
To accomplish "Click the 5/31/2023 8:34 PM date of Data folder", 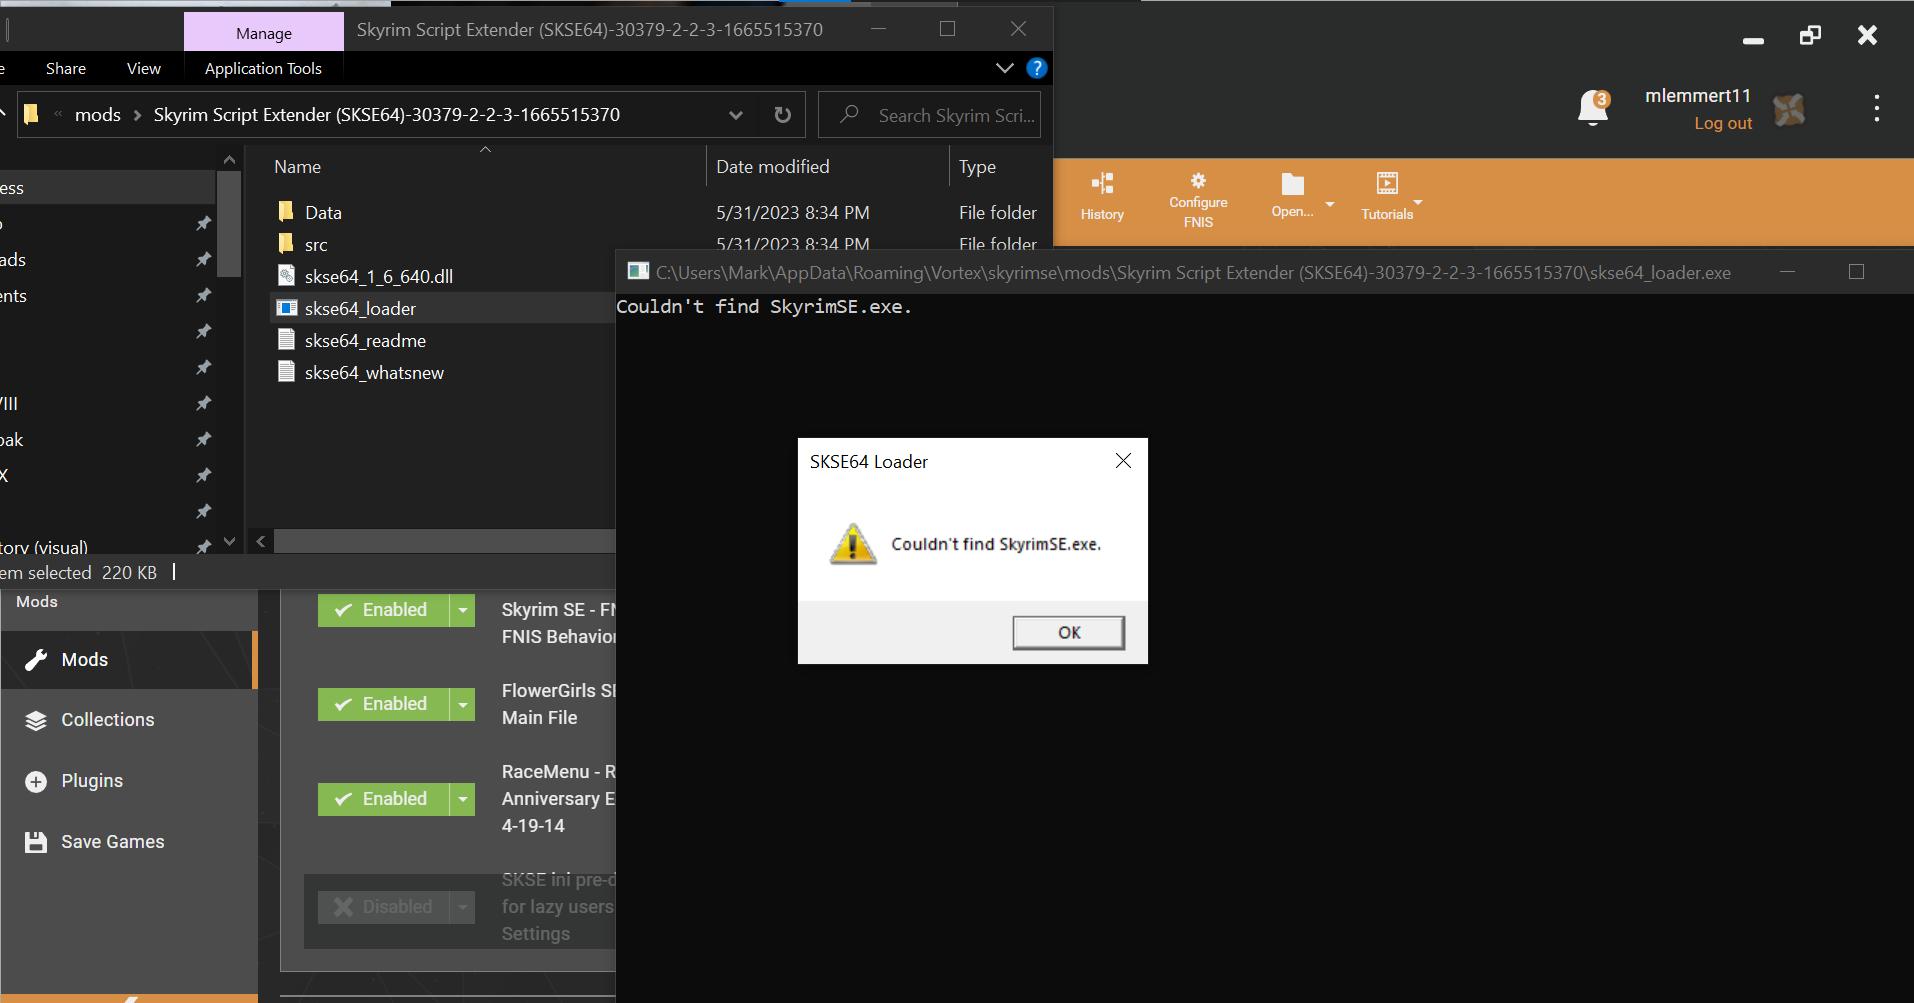I will [793, 212].
